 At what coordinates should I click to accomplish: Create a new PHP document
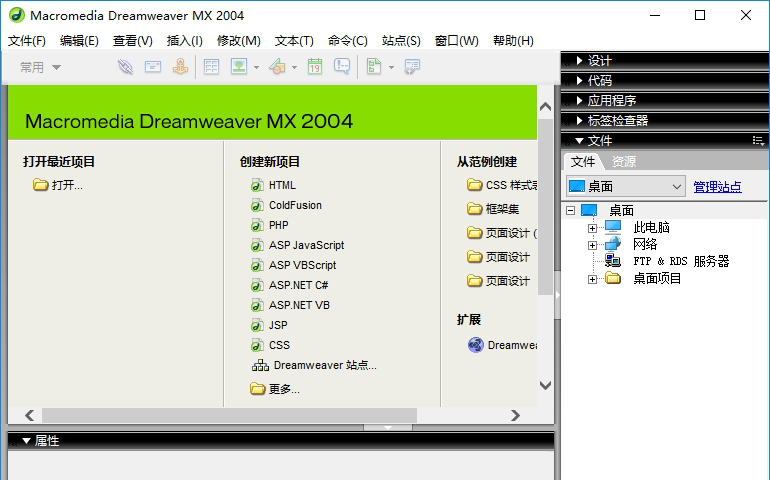pyautogui.click(x=270, y=225)
